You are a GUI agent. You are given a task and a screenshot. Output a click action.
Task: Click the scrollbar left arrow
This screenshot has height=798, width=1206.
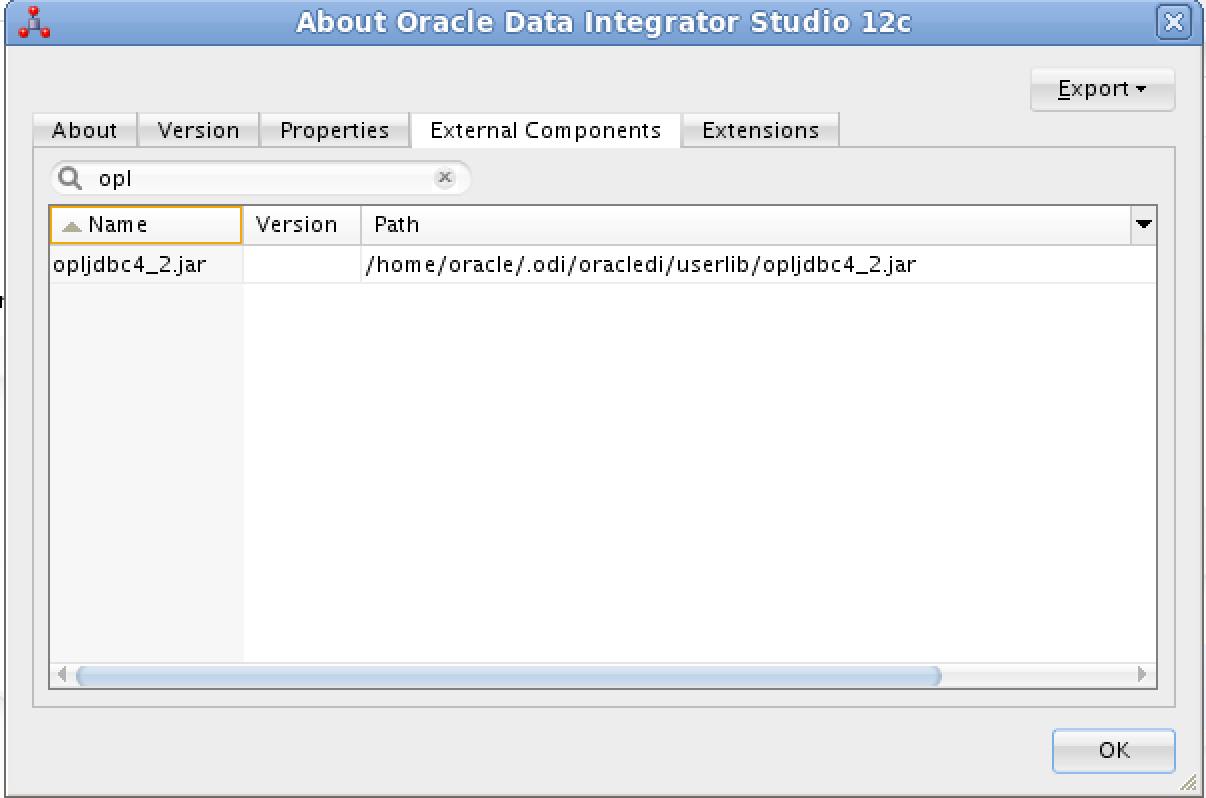pyautogui.click(x=61, y=676)
